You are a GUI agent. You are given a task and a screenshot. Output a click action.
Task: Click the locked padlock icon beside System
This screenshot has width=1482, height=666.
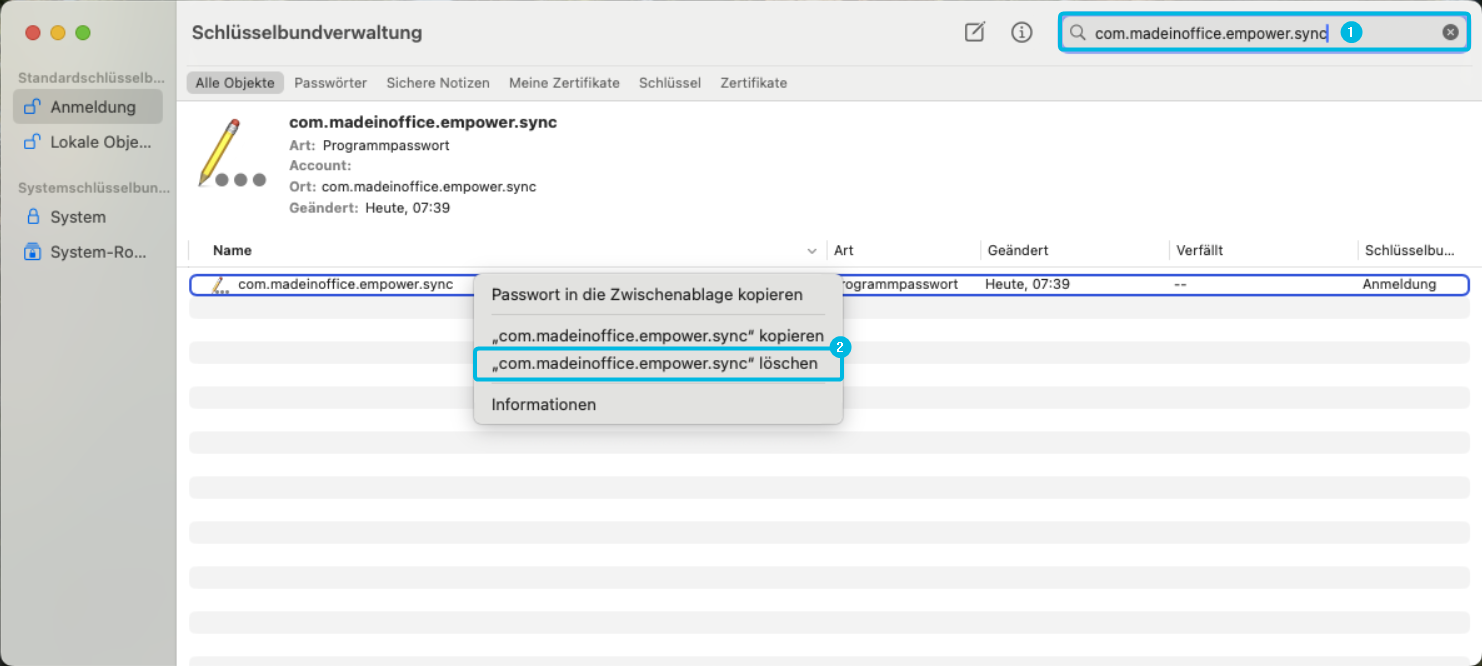[x=33, y=216]
